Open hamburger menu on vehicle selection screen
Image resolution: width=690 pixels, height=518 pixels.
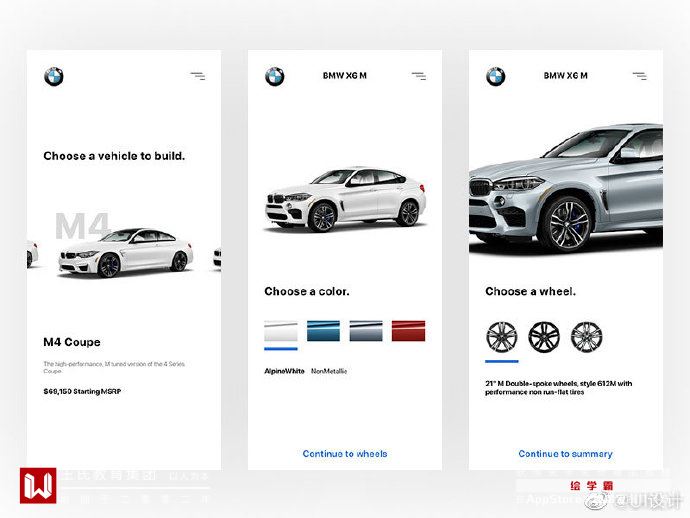pyautogui.click(x=198, y=76)
